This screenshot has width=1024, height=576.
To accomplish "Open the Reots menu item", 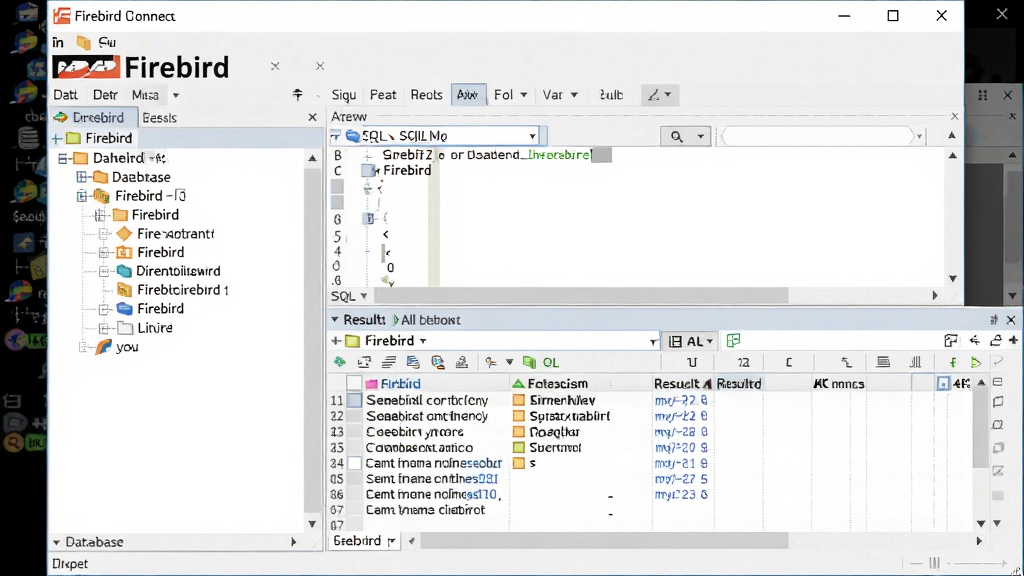I will coord(426,95).
